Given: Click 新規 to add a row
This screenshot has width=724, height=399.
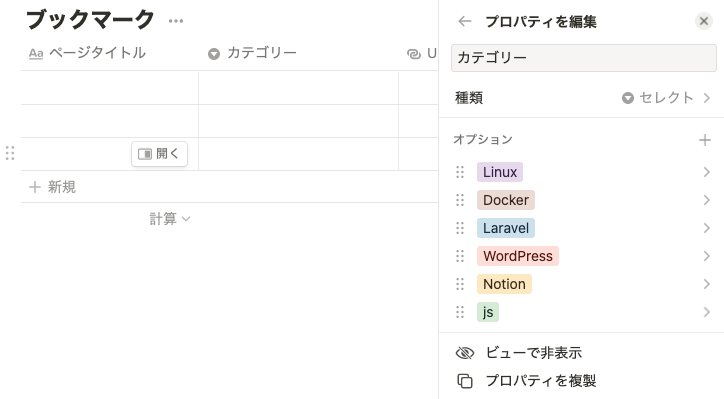Looking at the screenshot, I should 62,187.
